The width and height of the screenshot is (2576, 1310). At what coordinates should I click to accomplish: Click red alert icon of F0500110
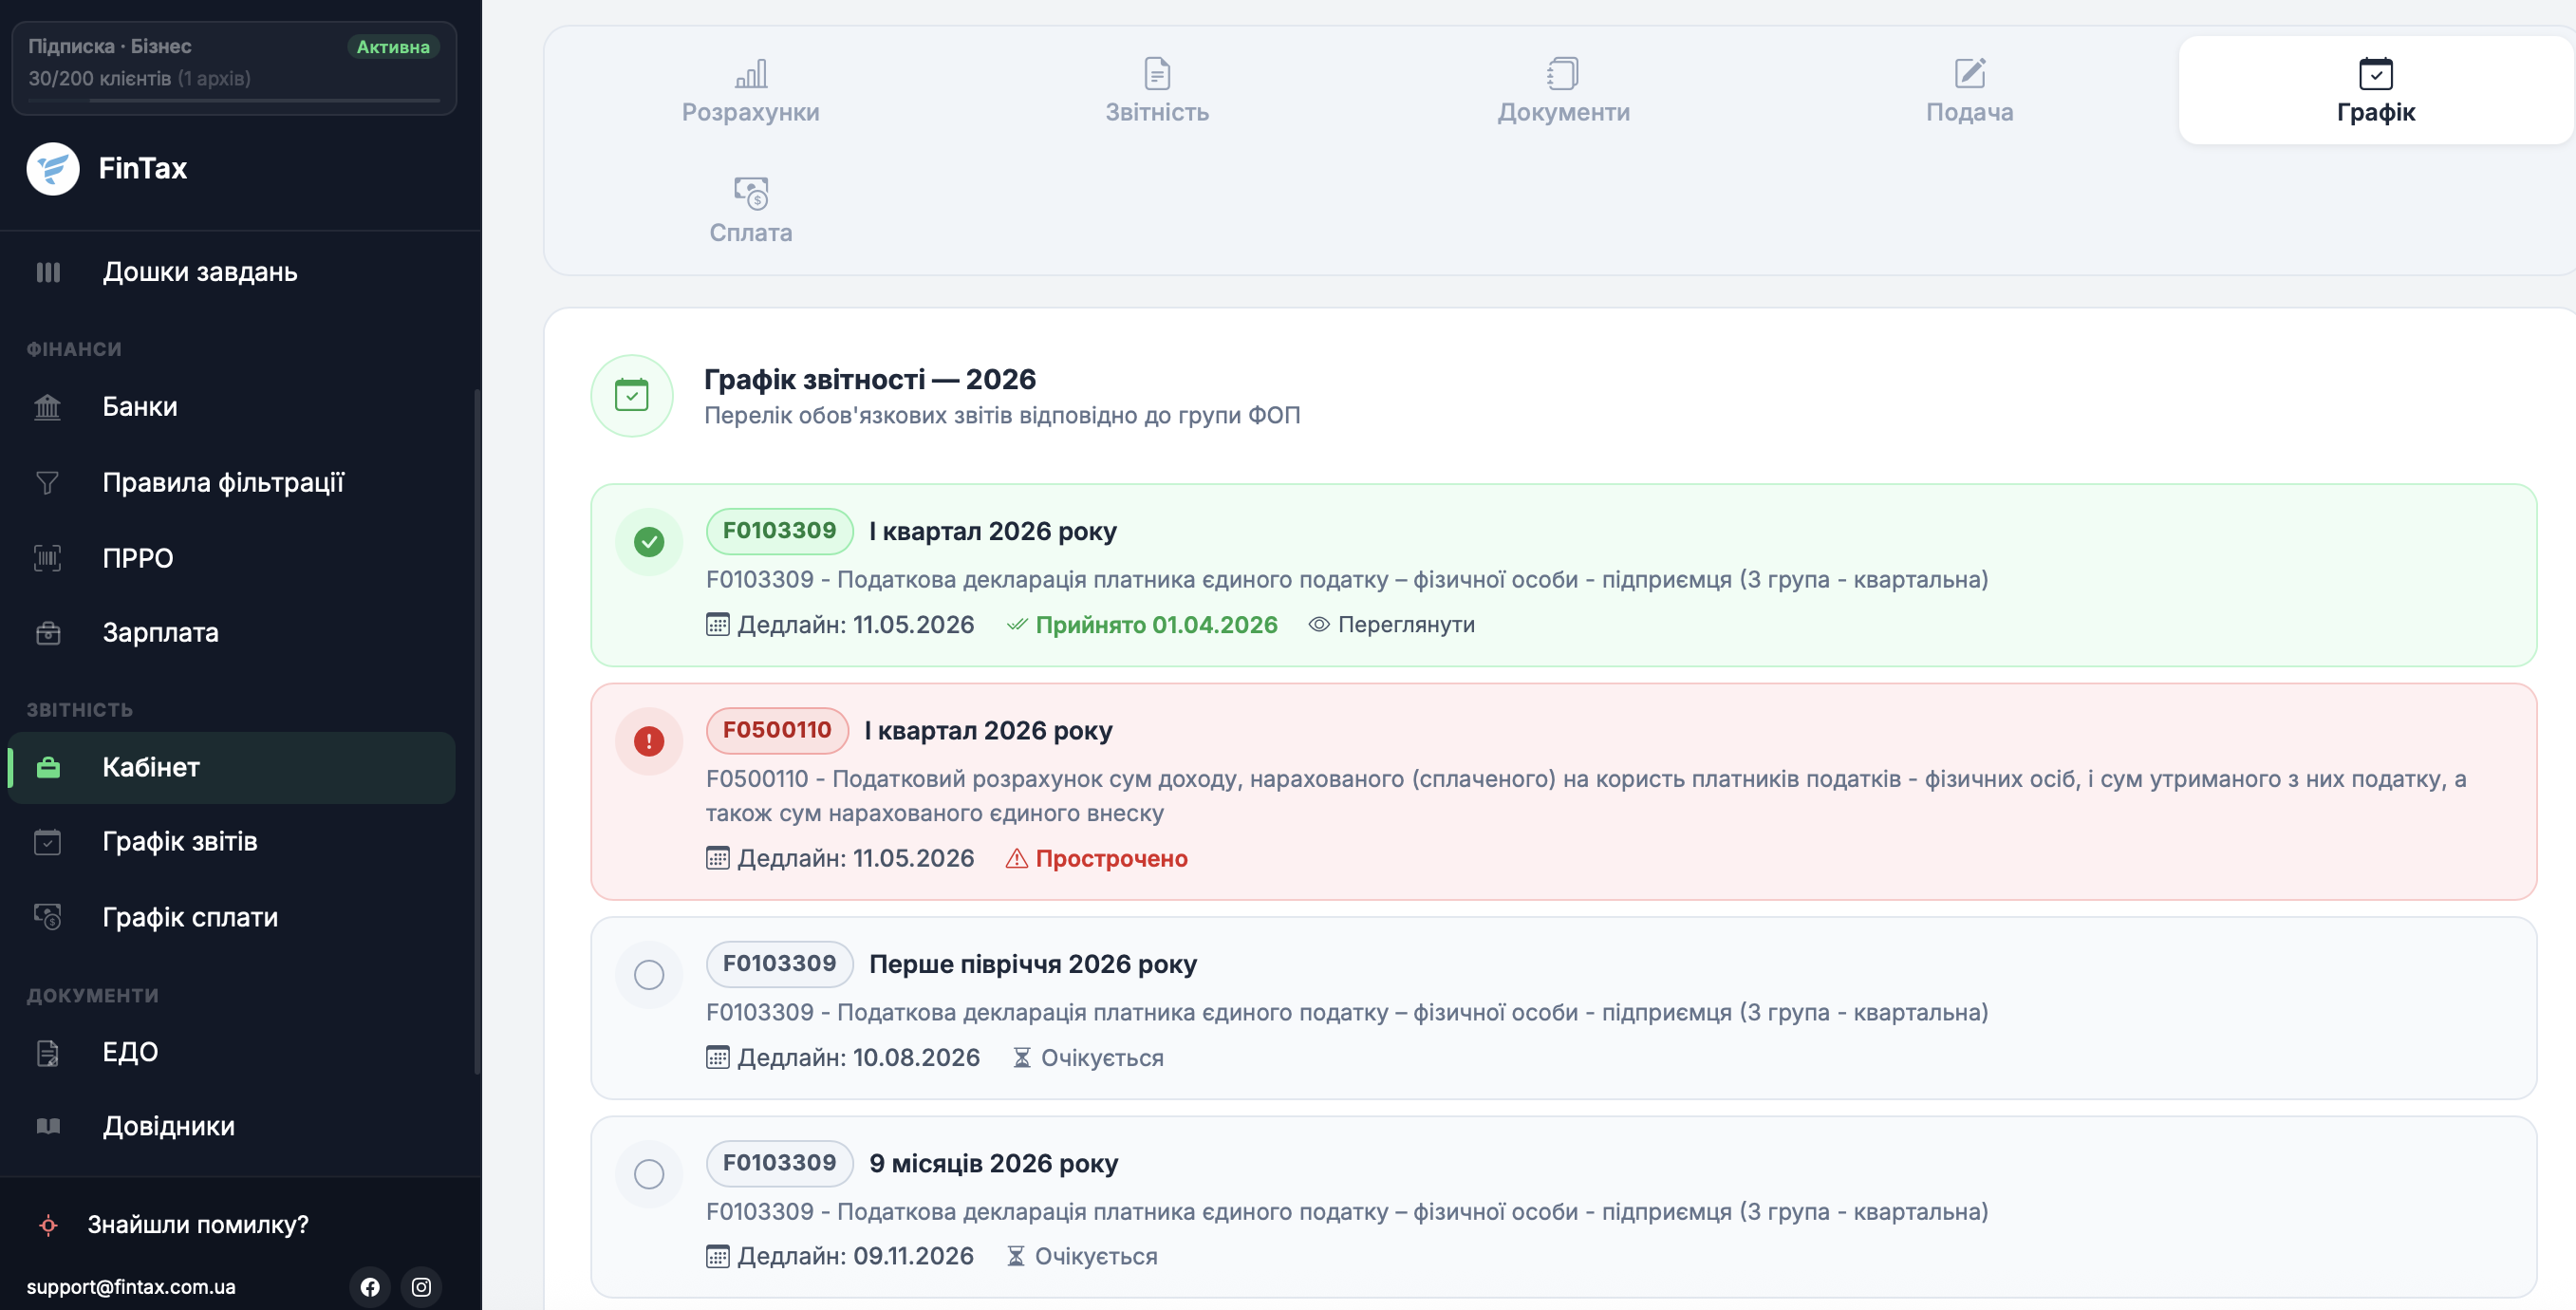pyautogui.click(x=649, y=742)
